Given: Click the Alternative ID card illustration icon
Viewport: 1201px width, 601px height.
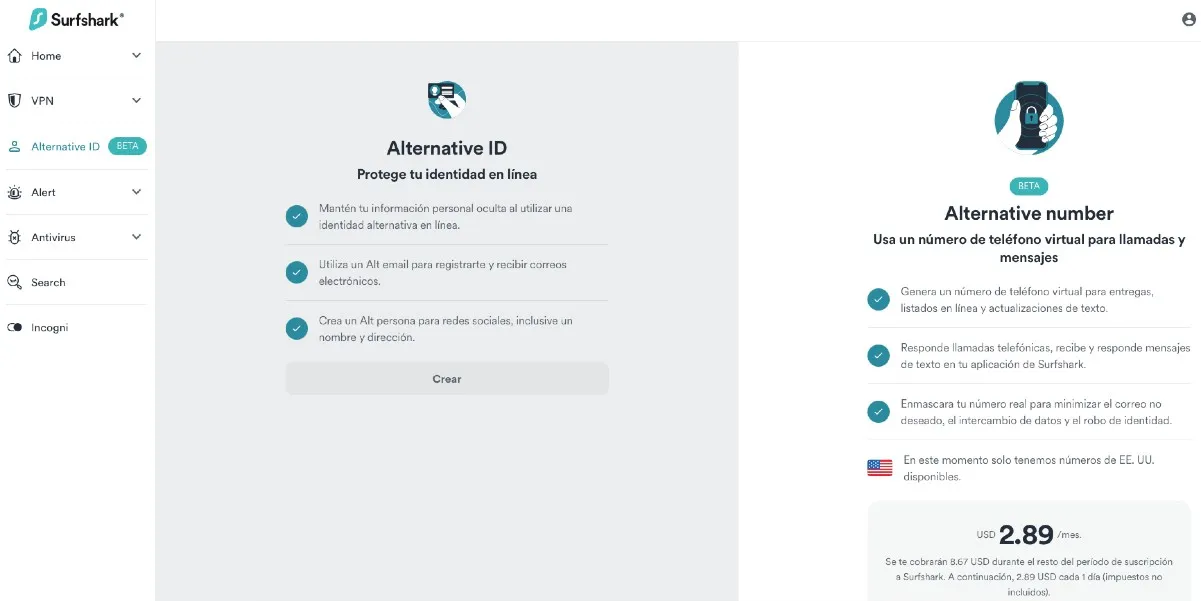Looking at the screenshot, I should pyautogui.click(x=447, y=99).
